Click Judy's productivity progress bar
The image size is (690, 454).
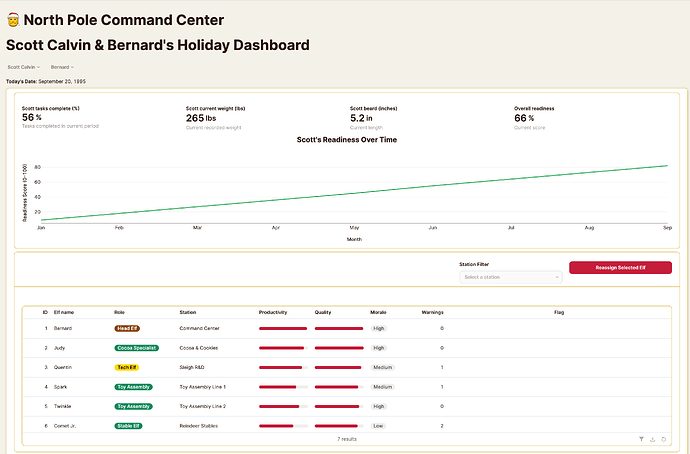tap(282, 348)
